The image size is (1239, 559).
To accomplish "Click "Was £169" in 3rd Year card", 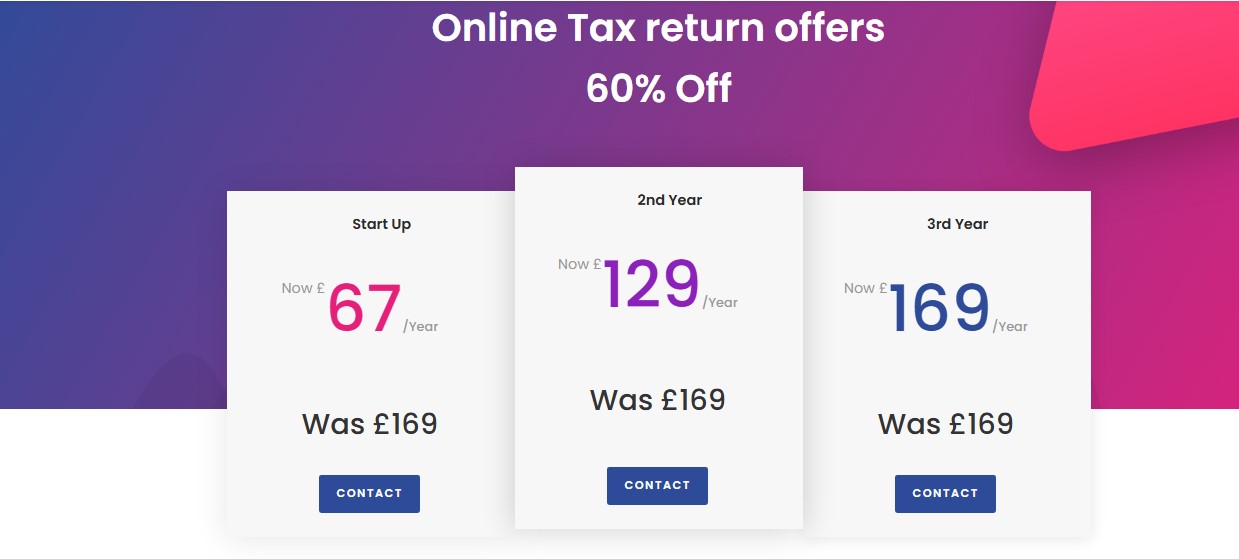I will pyautogui.click(x=945, y=424).
